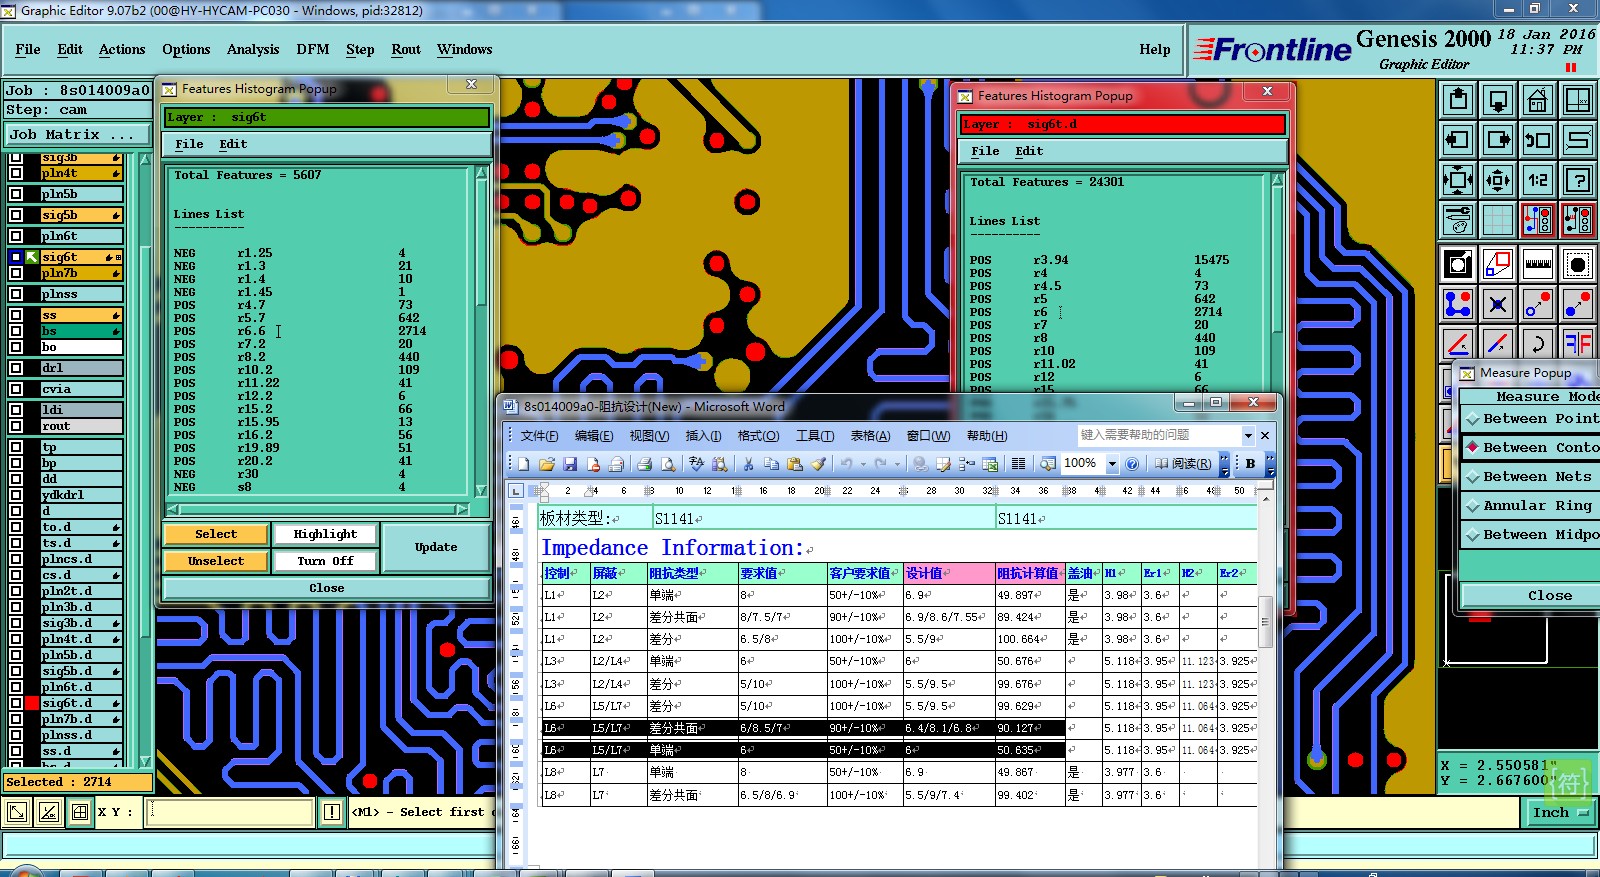
Task: Click the Highlight button in histogram popup
Action: [325, 534]
